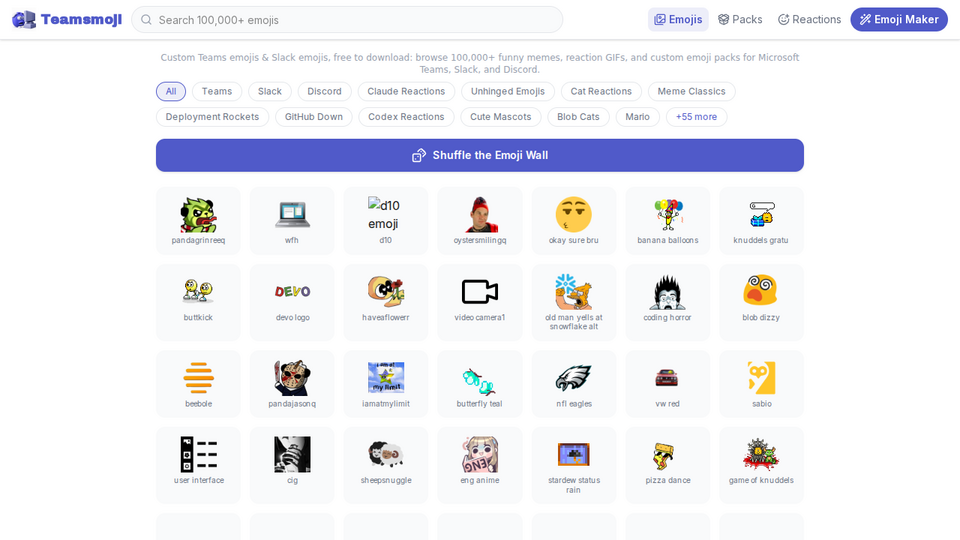Go to the Reactions tab
This screenshot has width=960, height=540.
pos(809,20)
